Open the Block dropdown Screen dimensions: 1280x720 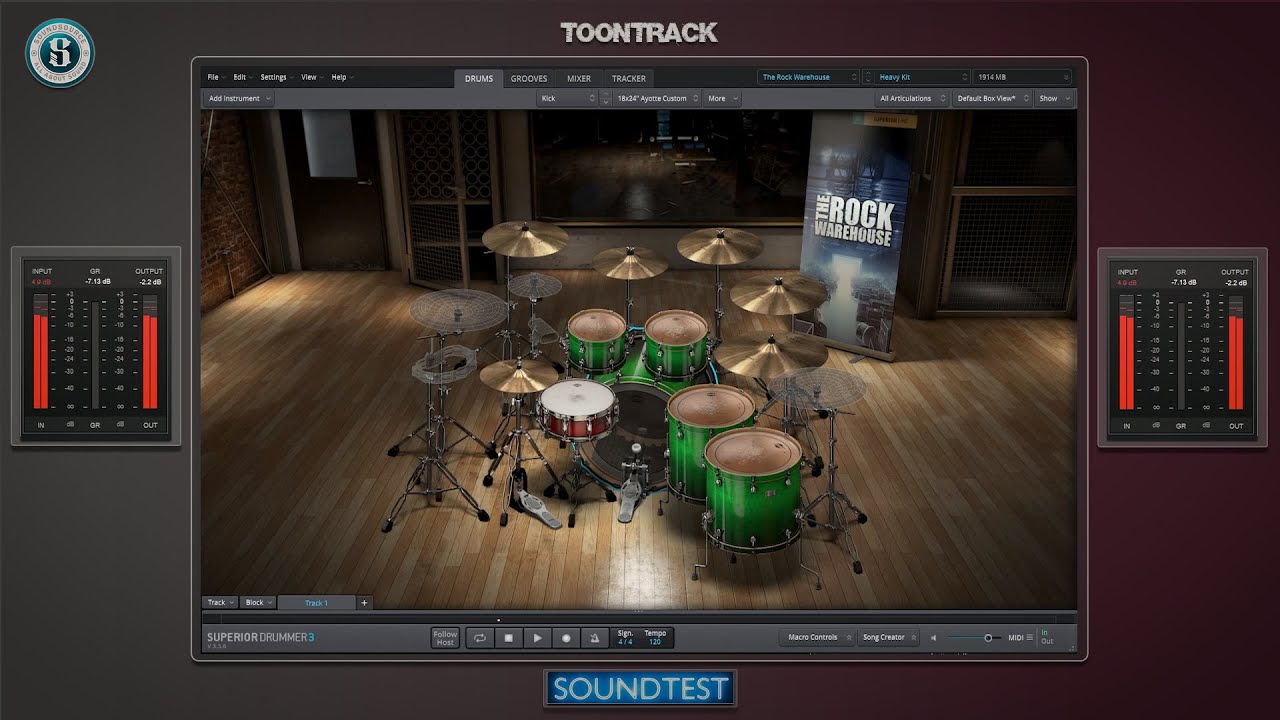point(259,603)
